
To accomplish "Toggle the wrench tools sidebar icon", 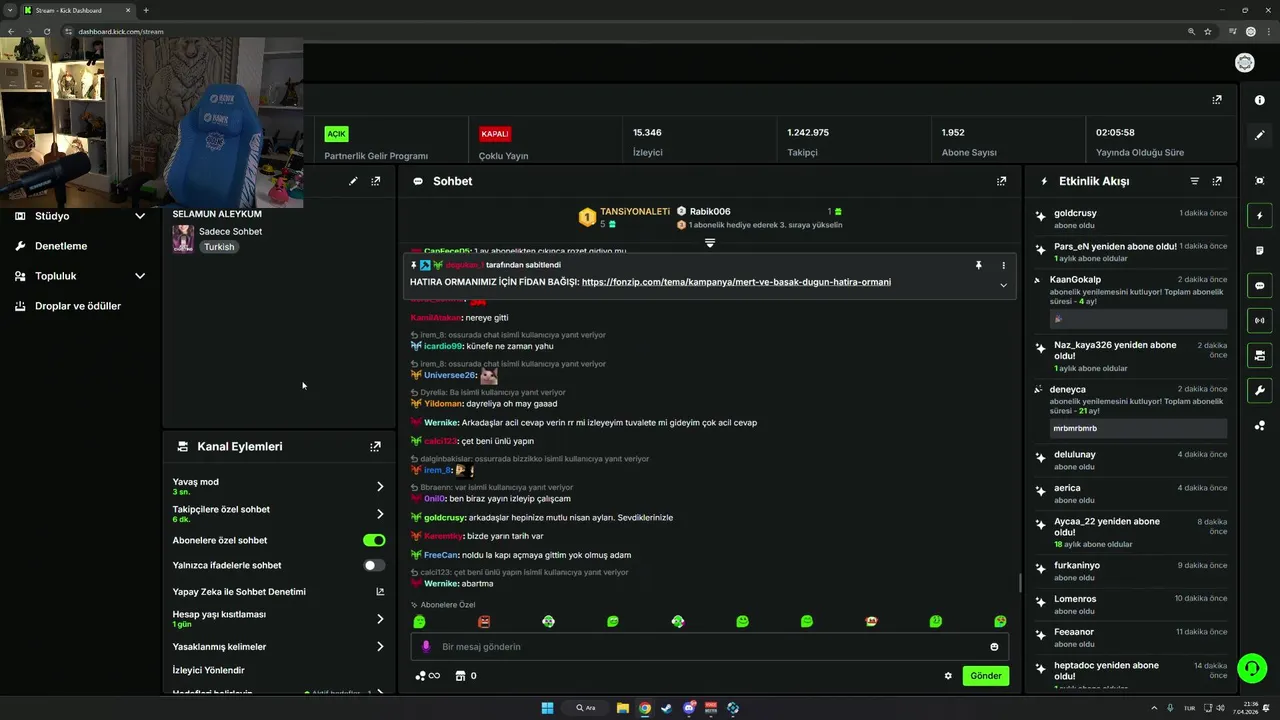I will point(1259,390).
